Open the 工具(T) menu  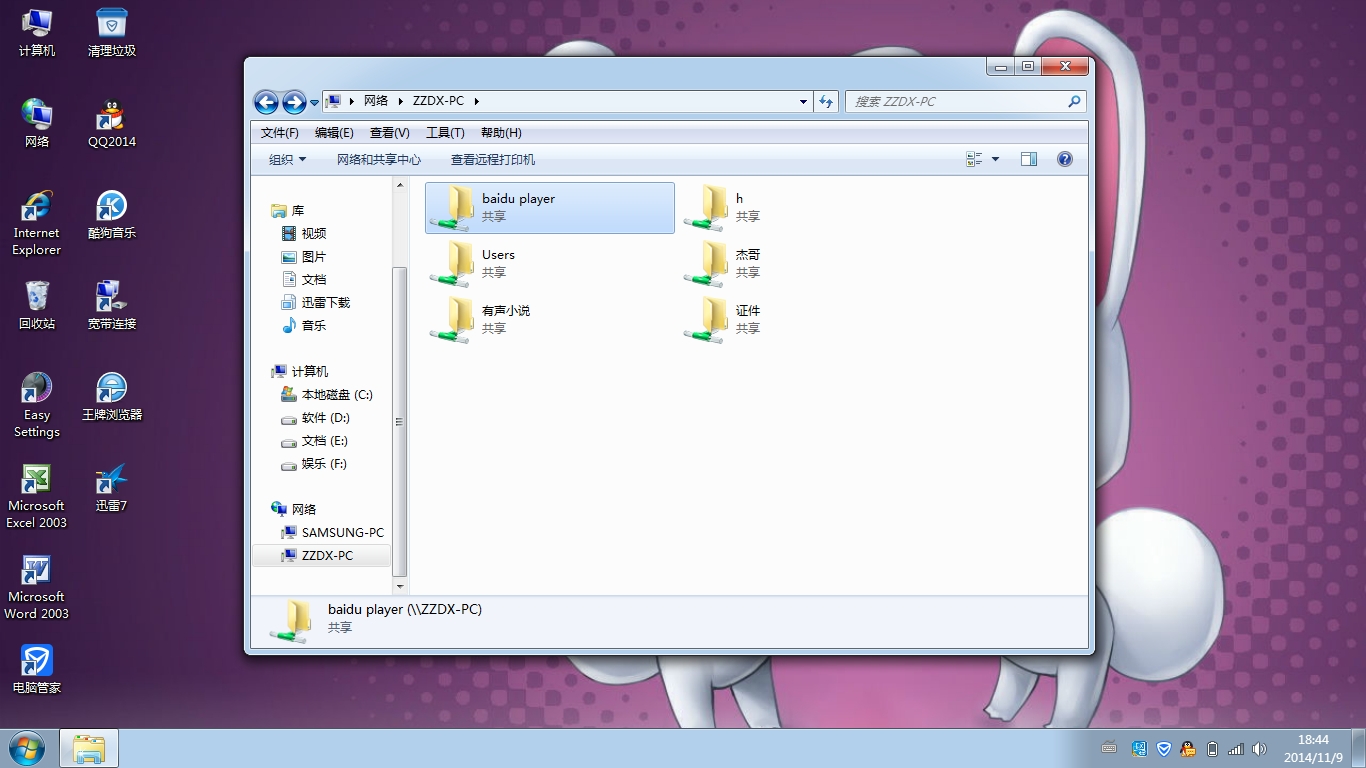tap(445, 132)
